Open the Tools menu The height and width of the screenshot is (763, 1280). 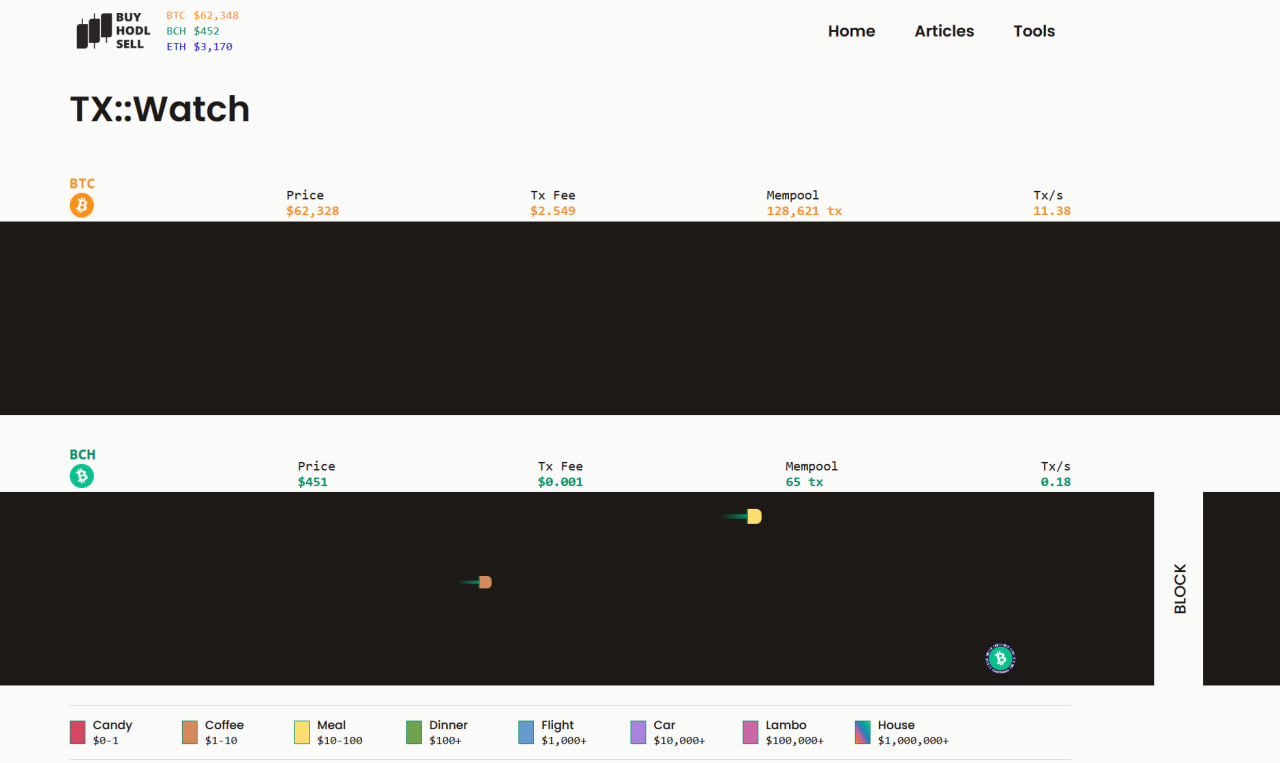tap(1034, 31)
